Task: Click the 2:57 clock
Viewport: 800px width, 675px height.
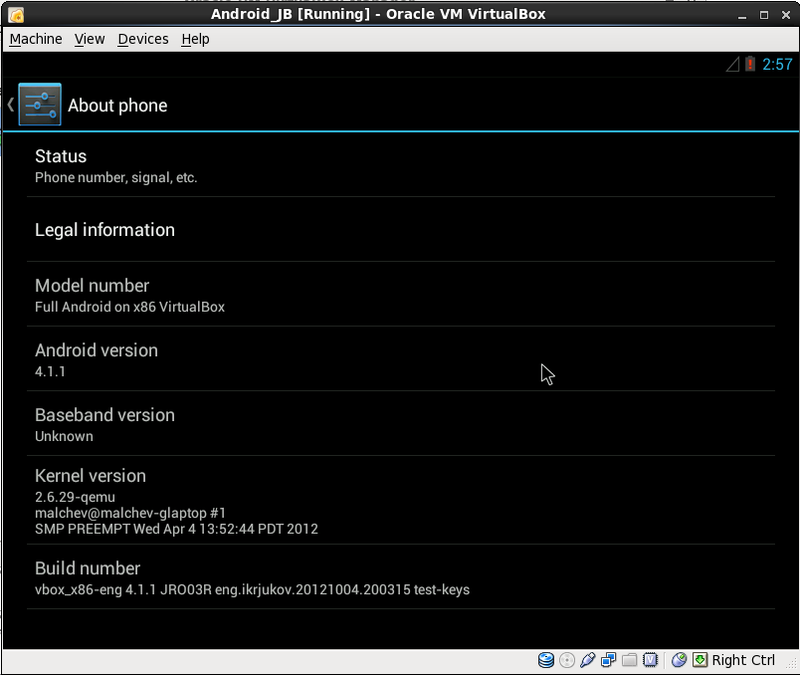Action: 777,64
